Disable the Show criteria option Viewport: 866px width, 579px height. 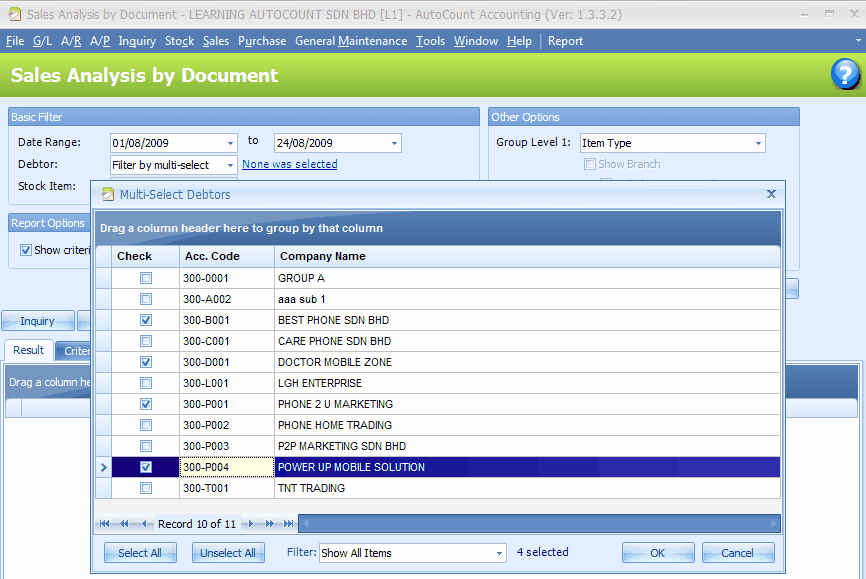[x=24, y=250]
